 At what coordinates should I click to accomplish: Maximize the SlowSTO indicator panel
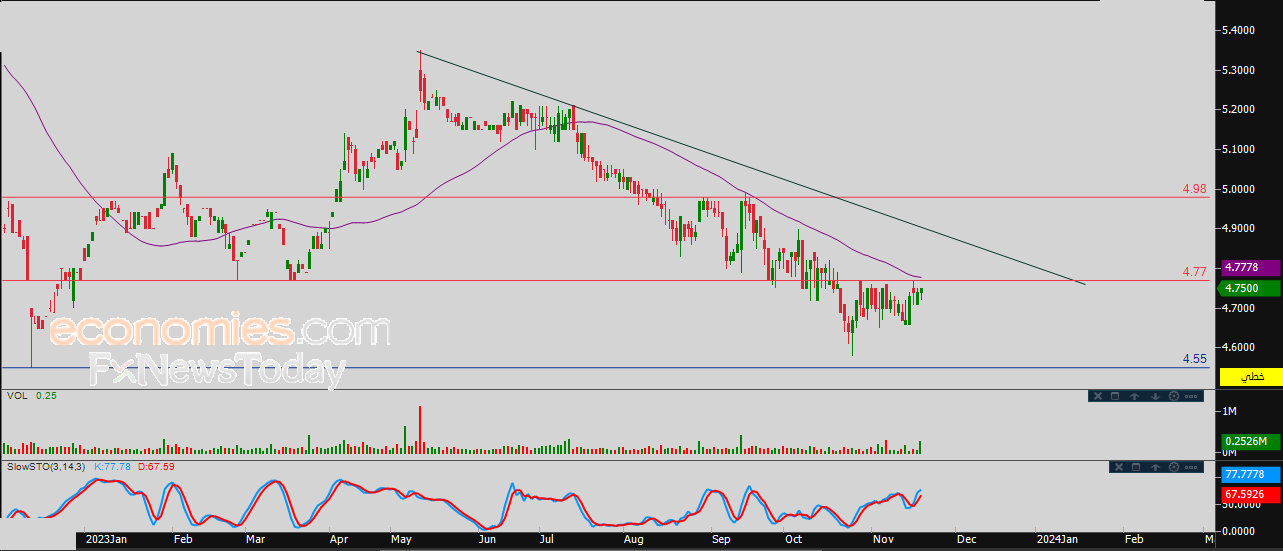1135,467
